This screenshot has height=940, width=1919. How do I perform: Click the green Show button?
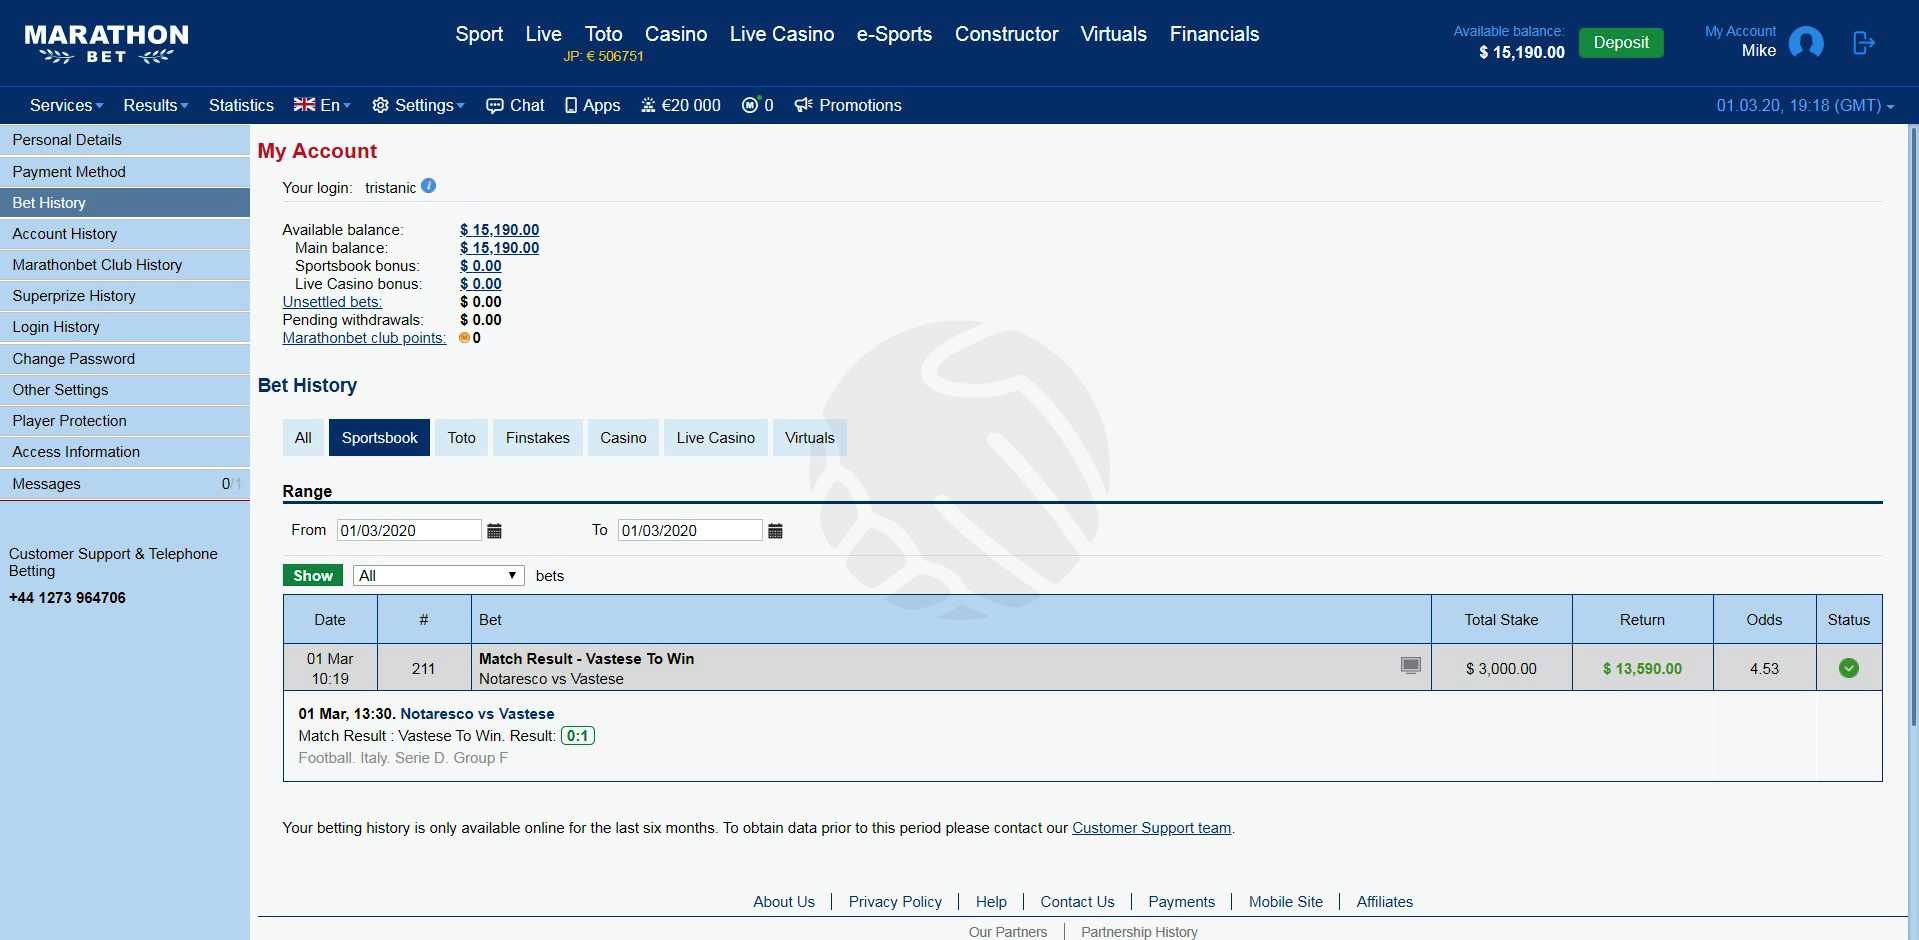pos(313,575)
